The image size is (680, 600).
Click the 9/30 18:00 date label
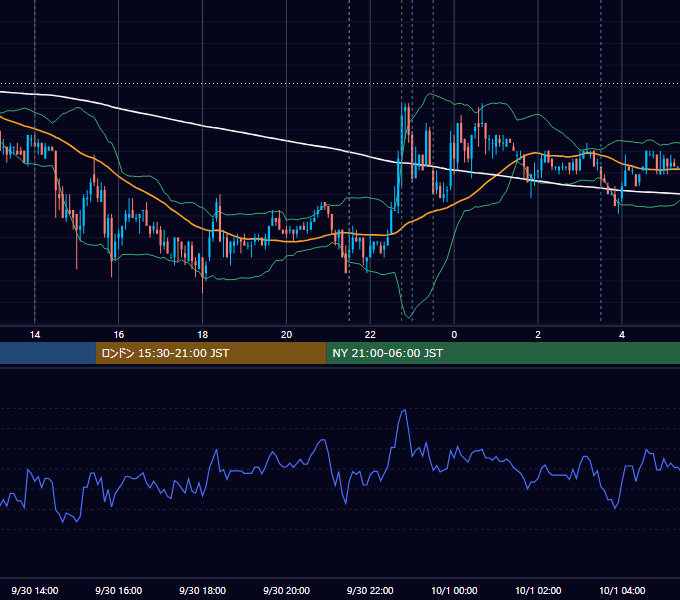pyautogui.click(x=203, y=590)
